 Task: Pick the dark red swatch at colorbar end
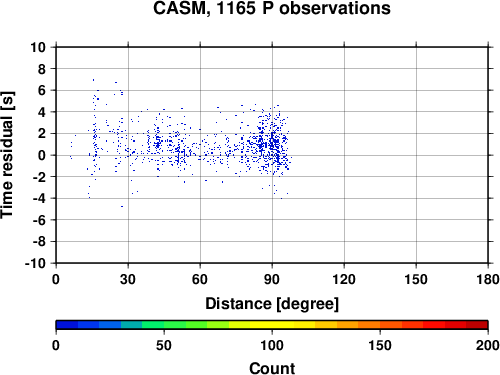pyautogui.click(x=477, y=325)
